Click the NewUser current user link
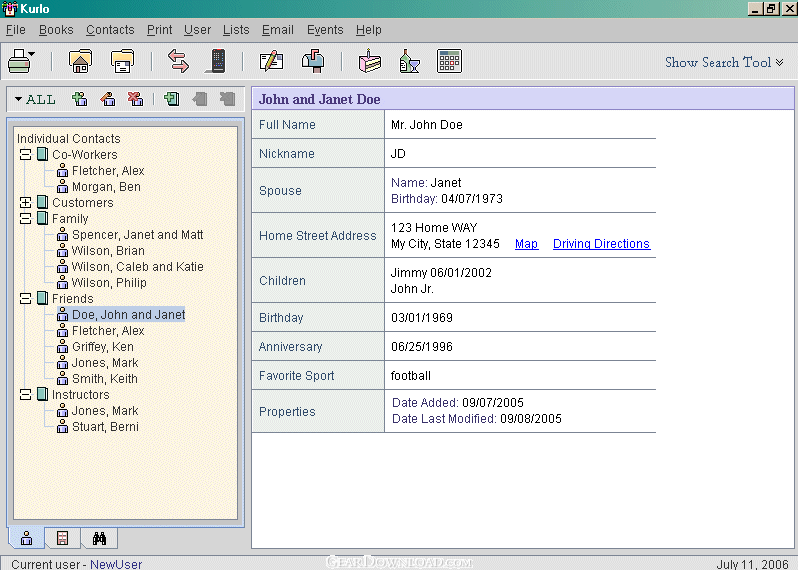798x570 pixels. point(116,564)
